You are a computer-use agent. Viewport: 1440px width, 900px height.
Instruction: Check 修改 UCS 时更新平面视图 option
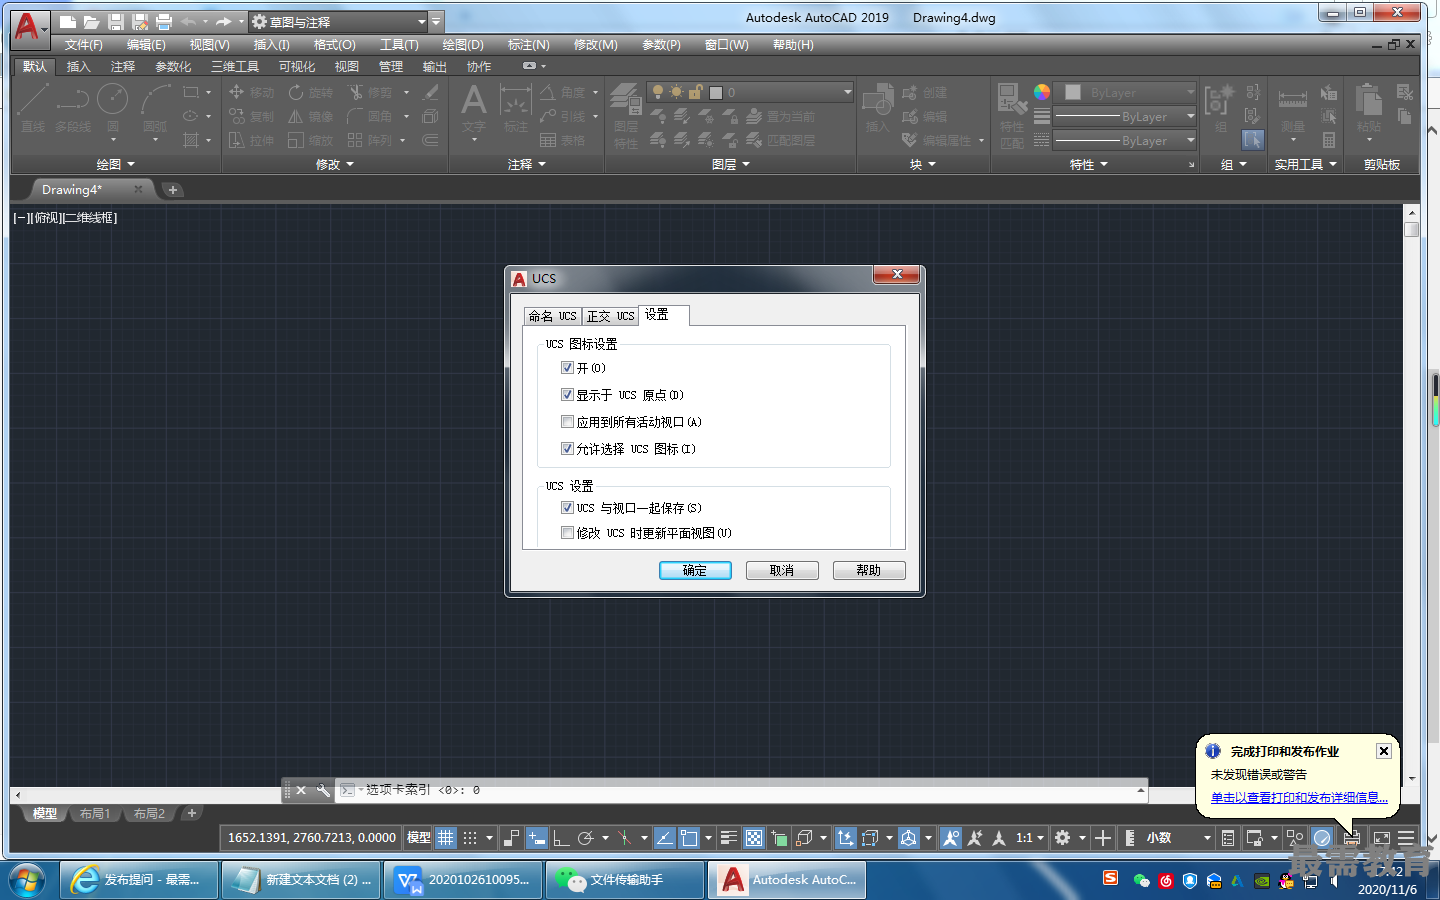(x=567, y=533)
